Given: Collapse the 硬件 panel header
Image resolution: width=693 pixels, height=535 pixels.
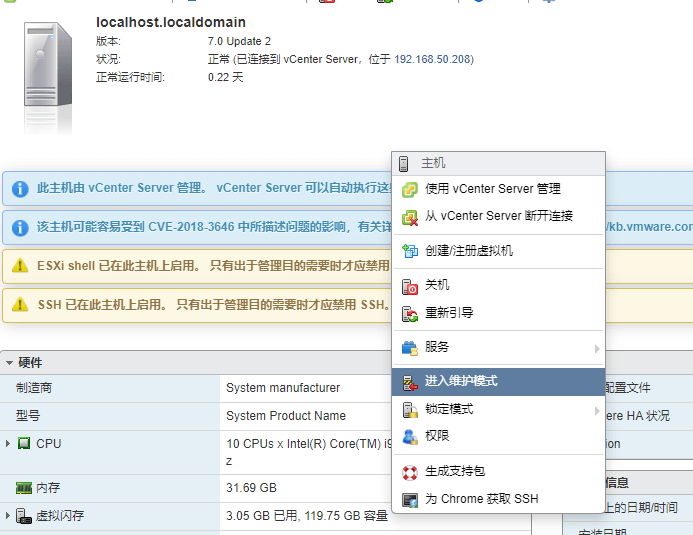Looking at the screenshot, I should coord(10,363).
